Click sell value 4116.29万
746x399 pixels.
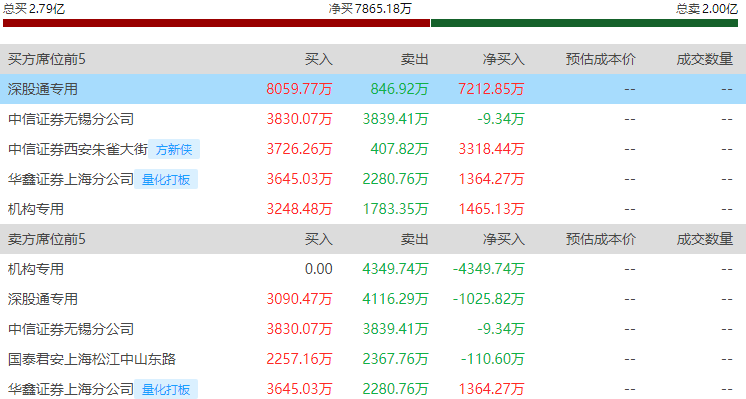pyautogui.click(x=395, y=299)
